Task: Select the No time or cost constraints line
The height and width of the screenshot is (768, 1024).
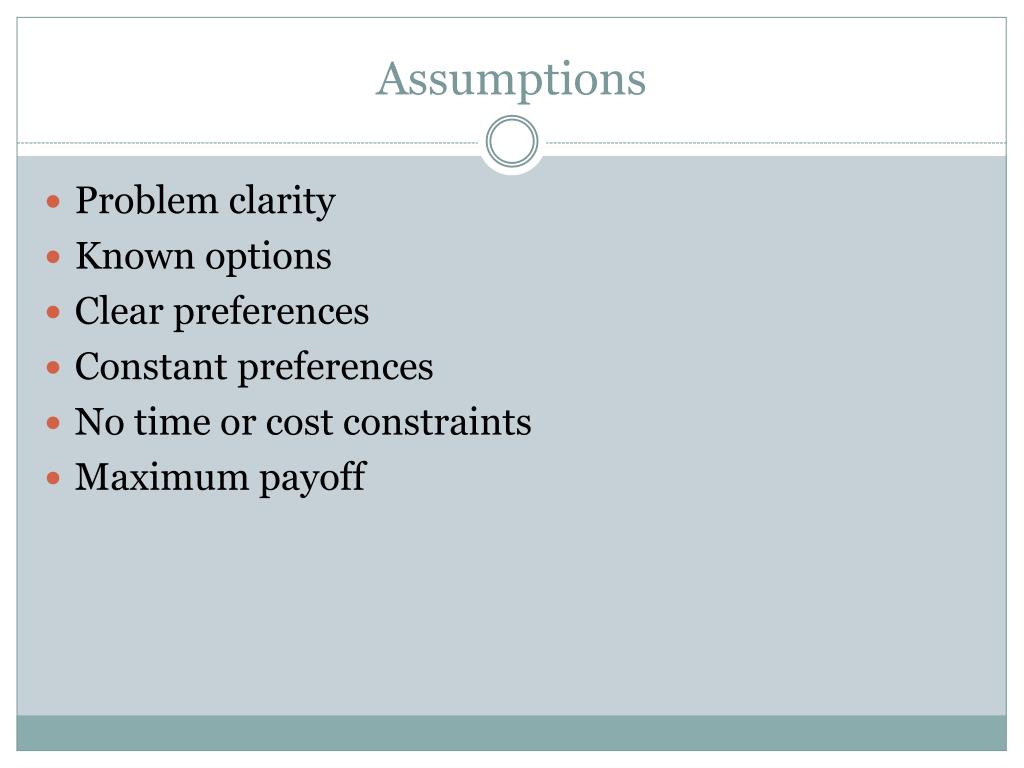Action: click(x=303, y=422)
